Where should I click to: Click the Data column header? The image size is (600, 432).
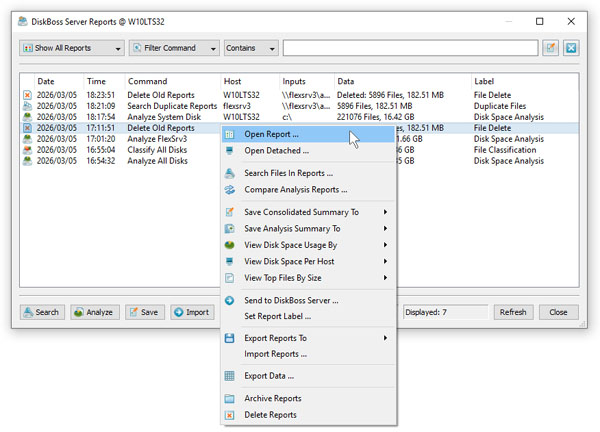click(403, 82)
